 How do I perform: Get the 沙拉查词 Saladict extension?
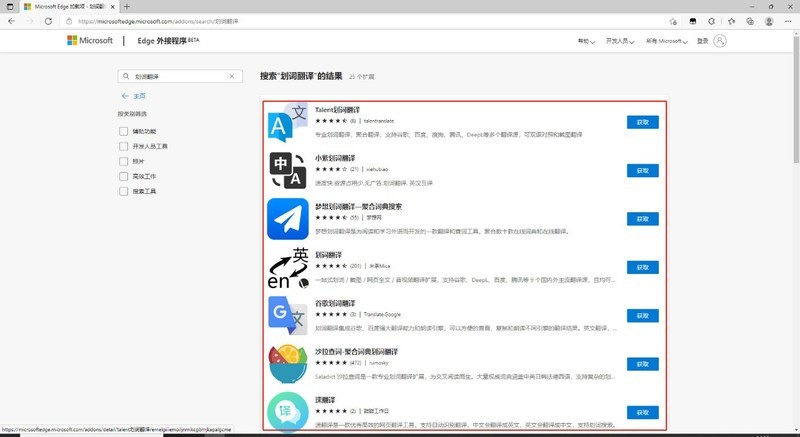click(x=642, y=364)
